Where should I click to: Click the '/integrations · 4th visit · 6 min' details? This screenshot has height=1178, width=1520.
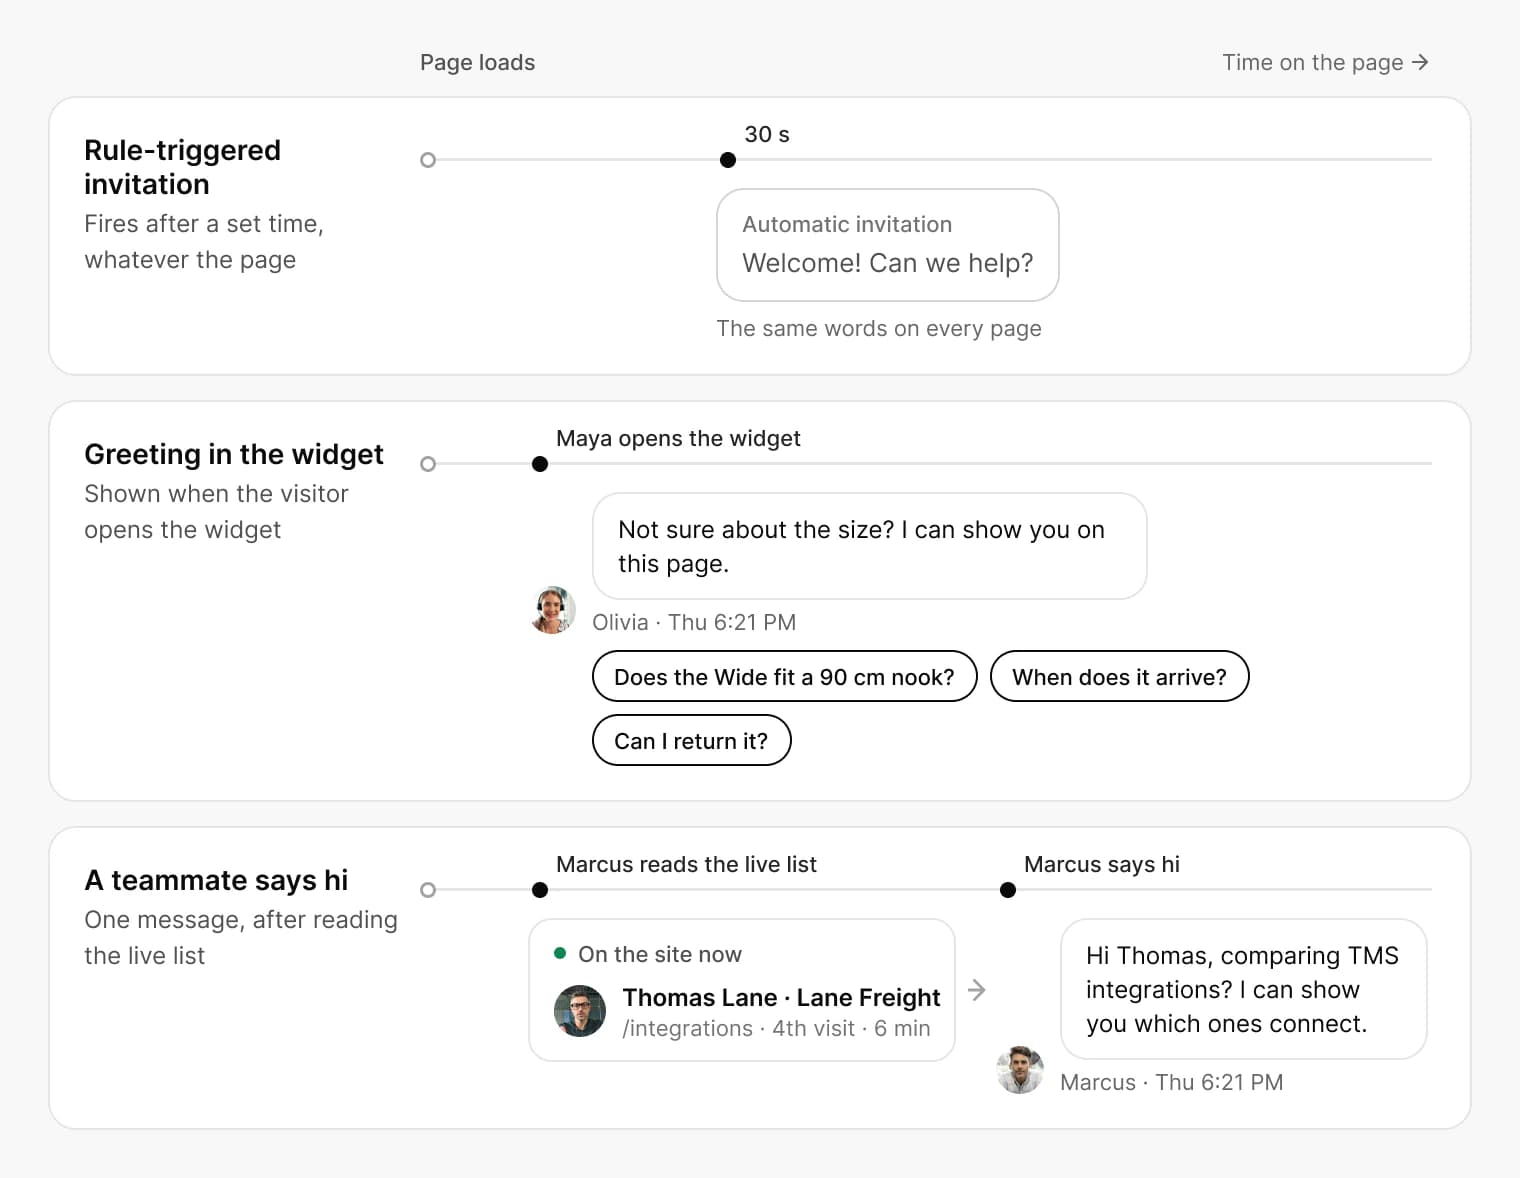point(776,1028)
